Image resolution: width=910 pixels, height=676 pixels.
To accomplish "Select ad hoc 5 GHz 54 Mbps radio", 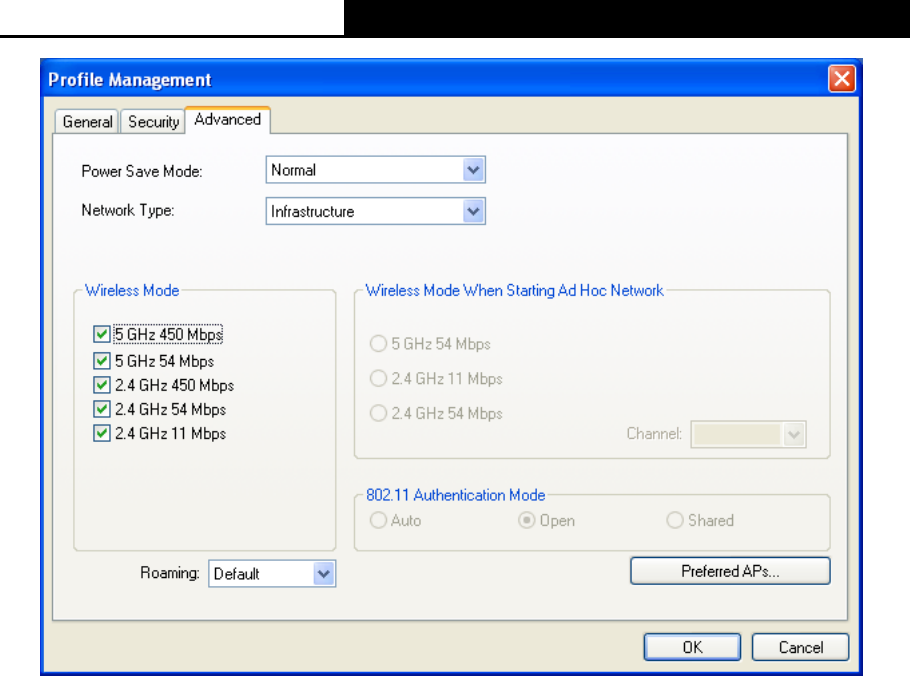I will 378,344.
